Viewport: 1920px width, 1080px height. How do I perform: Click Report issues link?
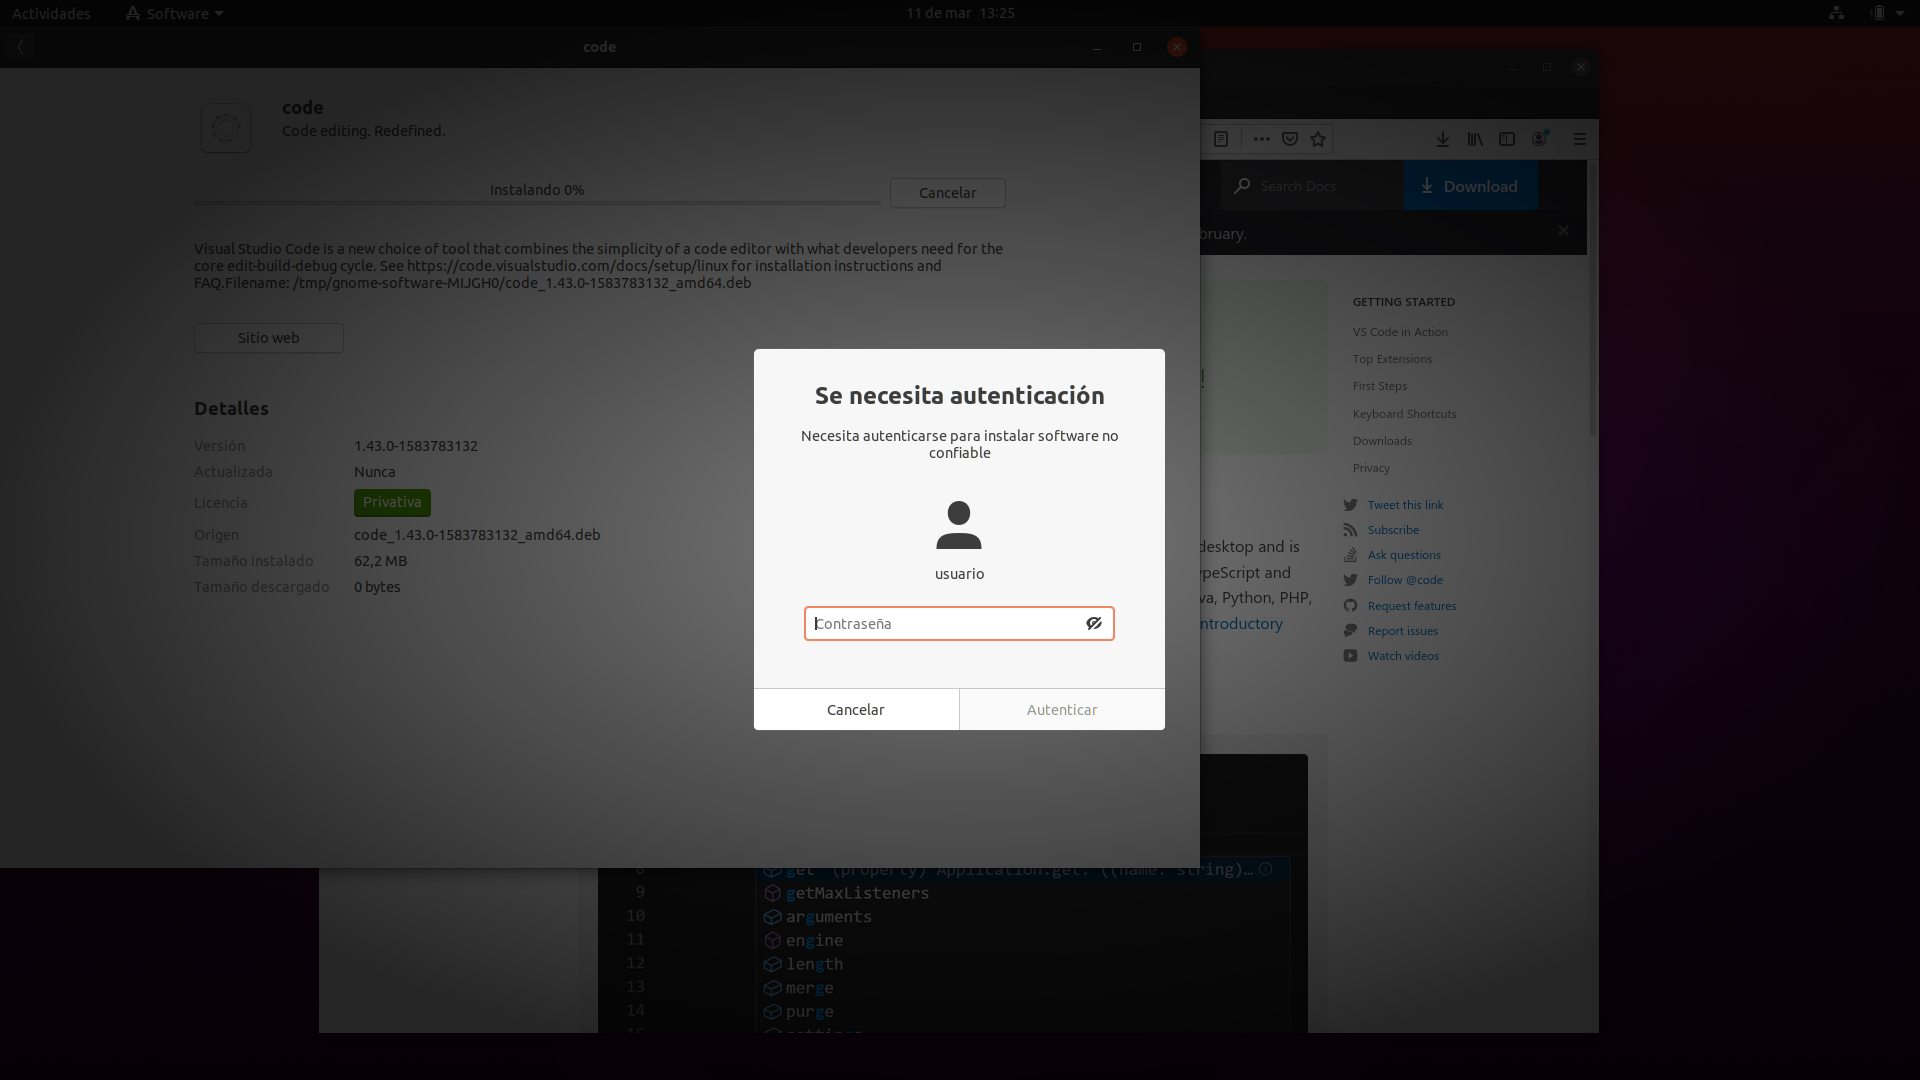(x=1403, y=631)
